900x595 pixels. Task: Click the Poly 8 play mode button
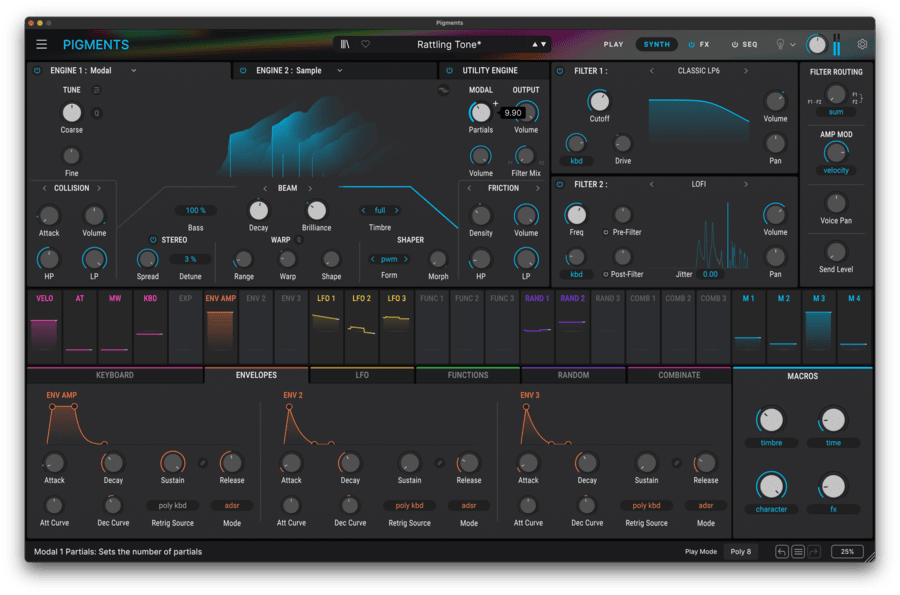[x=741, y=551]
